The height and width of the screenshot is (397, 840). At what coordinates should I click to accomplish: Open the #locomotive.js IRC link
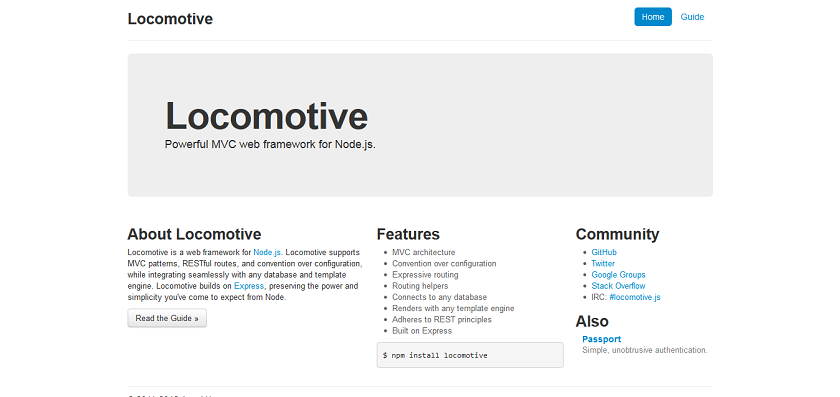pyautogui.click(x=634, y=297)
